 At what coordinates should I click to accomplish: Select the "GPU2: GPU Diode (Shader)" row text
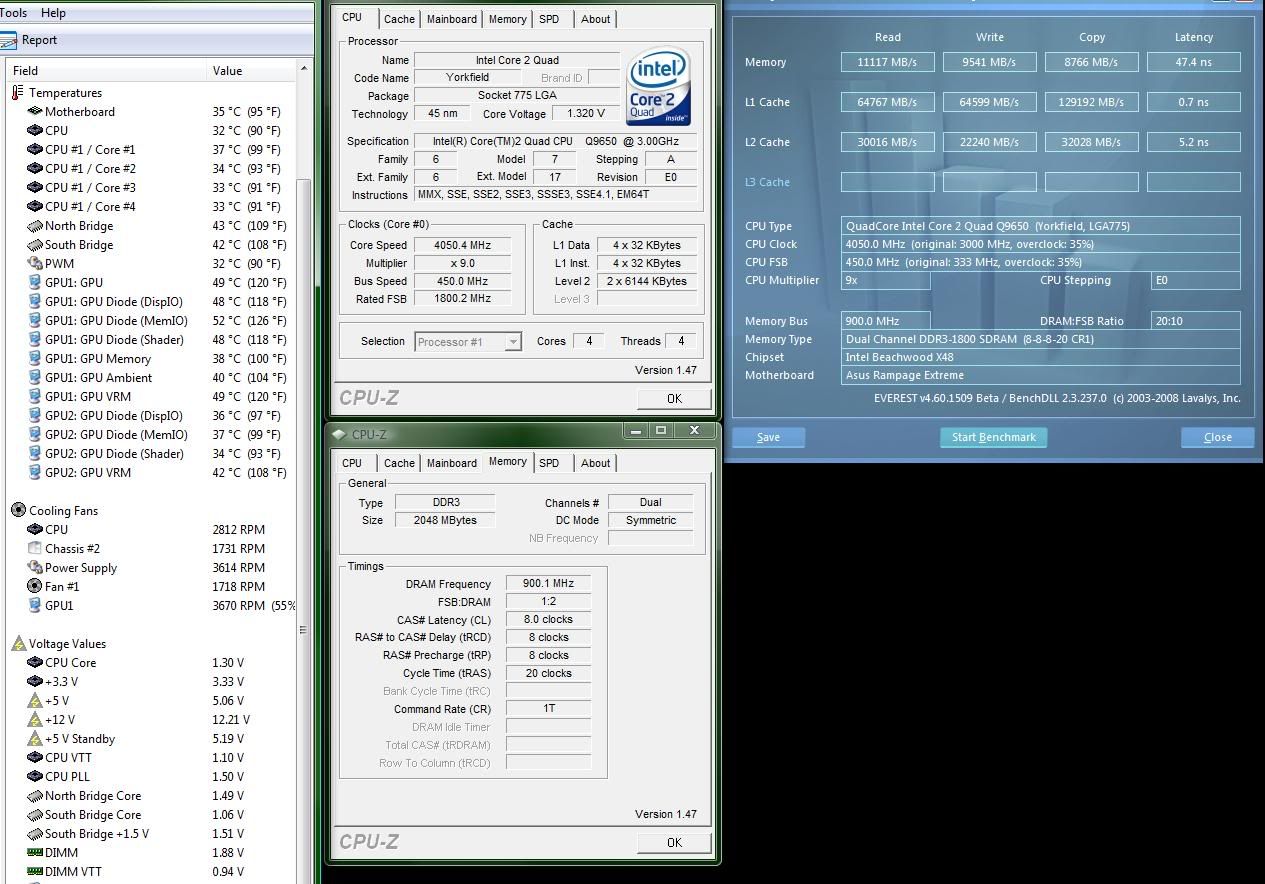click(115, 454)
